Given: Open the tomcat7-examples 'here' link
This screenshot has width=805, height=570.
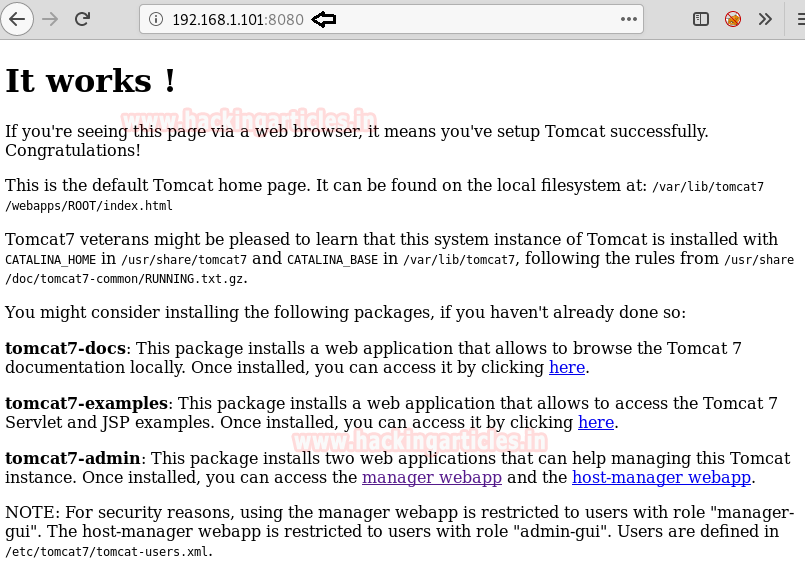Looking at the screenshot, I should point(596,423).
